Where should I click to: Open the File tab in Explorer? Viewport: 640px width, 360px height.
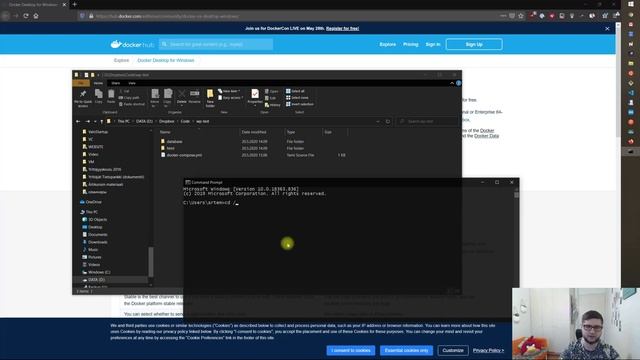(x=81, y=83)
